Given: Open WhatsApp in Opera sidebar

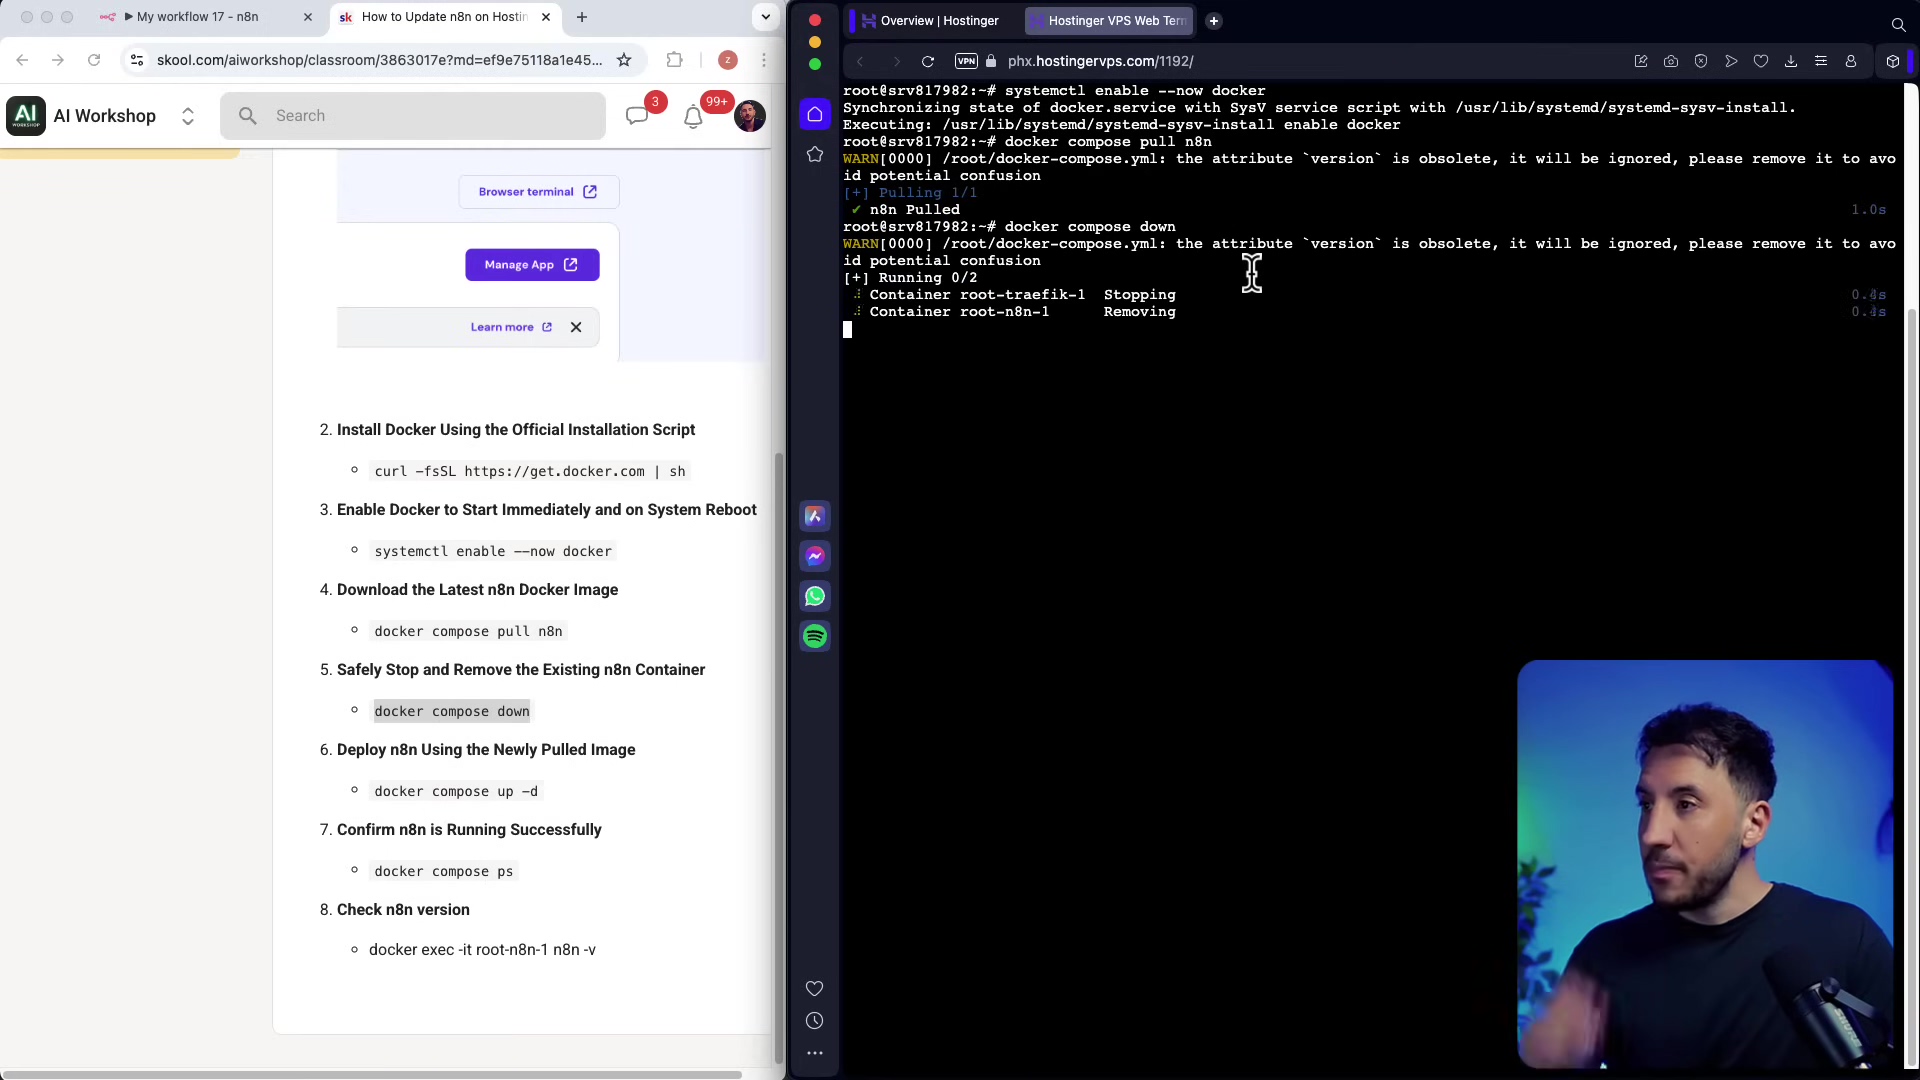Looking at the screenshot, I should (815, 596).
